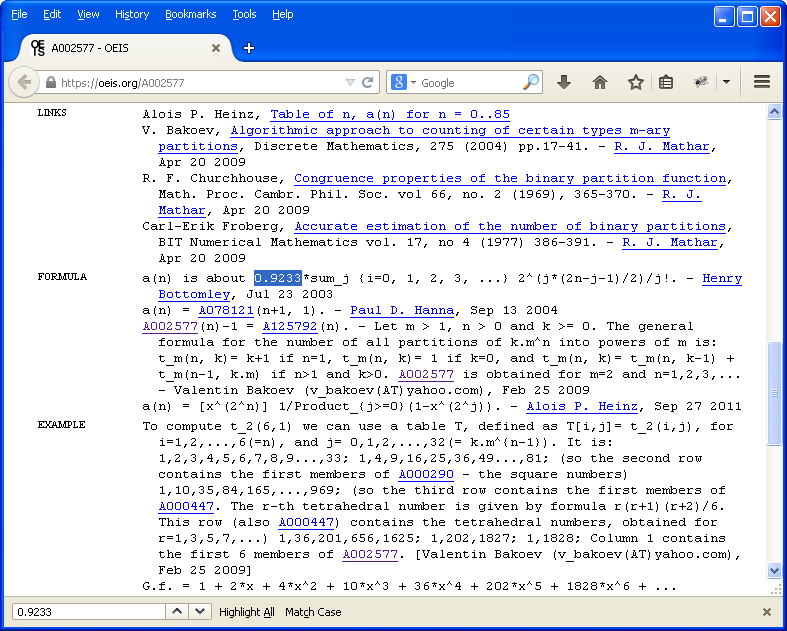Click the EXAMPLE section label
This screenshot has height=631, width=787.
tap(61, 425)
